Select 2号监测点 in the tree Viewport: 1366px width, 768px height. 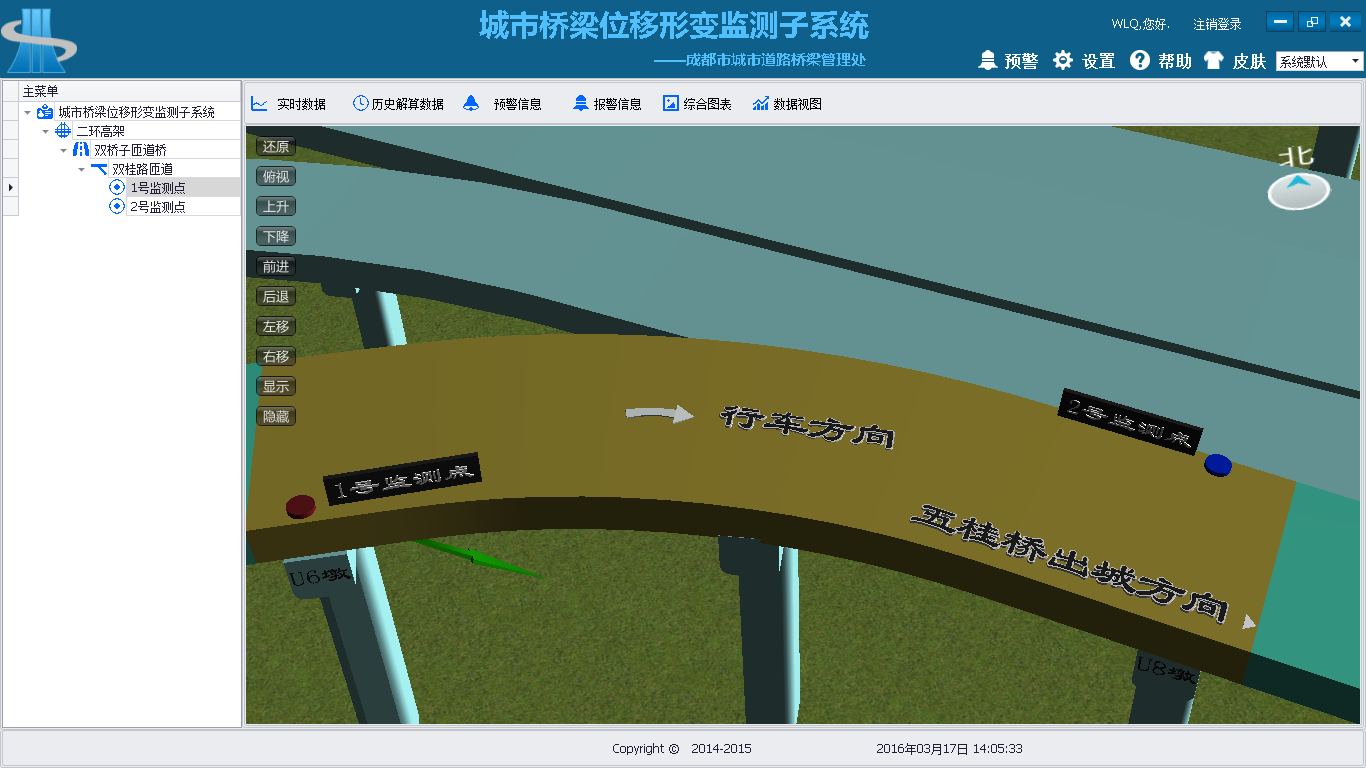158,207
